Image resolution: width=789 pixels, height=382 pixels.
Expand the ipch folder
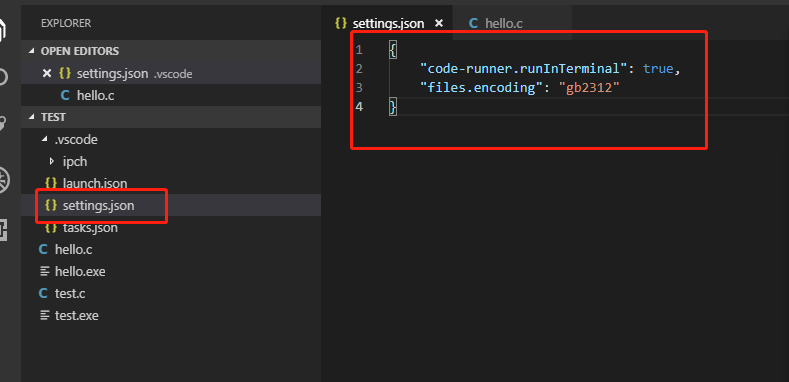[x=171, y=162]
